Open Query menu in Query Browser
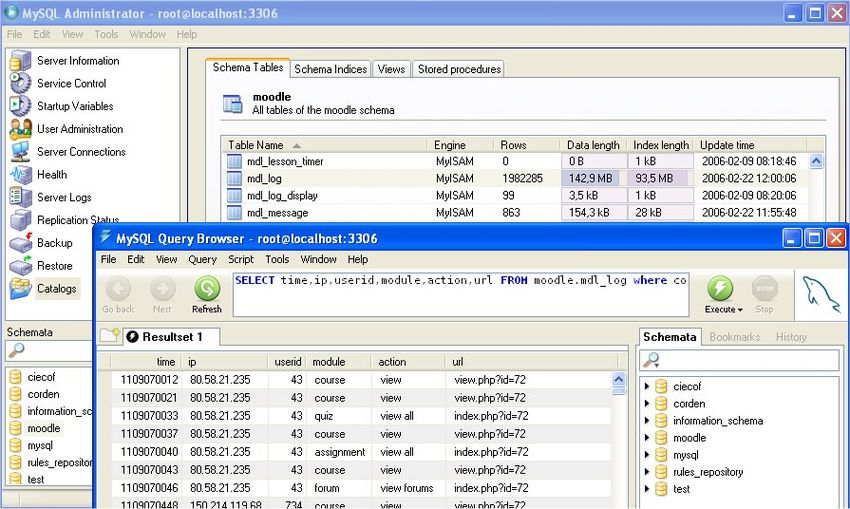850x509 pixels. coord(202,259)
